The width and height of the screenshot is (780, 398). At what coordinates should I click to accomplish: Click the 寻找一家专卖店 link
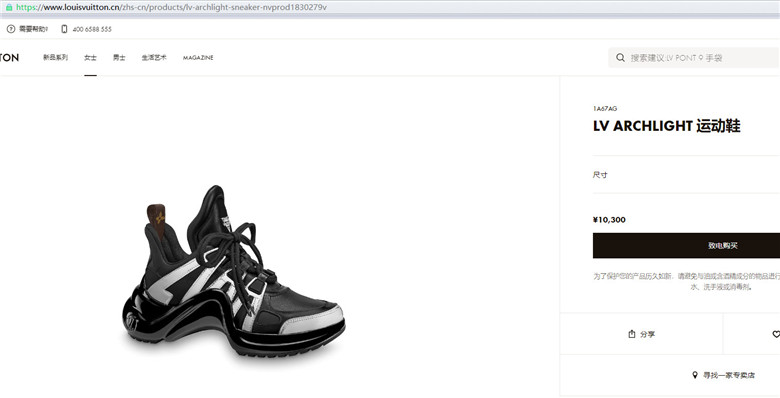[x=729, y=375]
